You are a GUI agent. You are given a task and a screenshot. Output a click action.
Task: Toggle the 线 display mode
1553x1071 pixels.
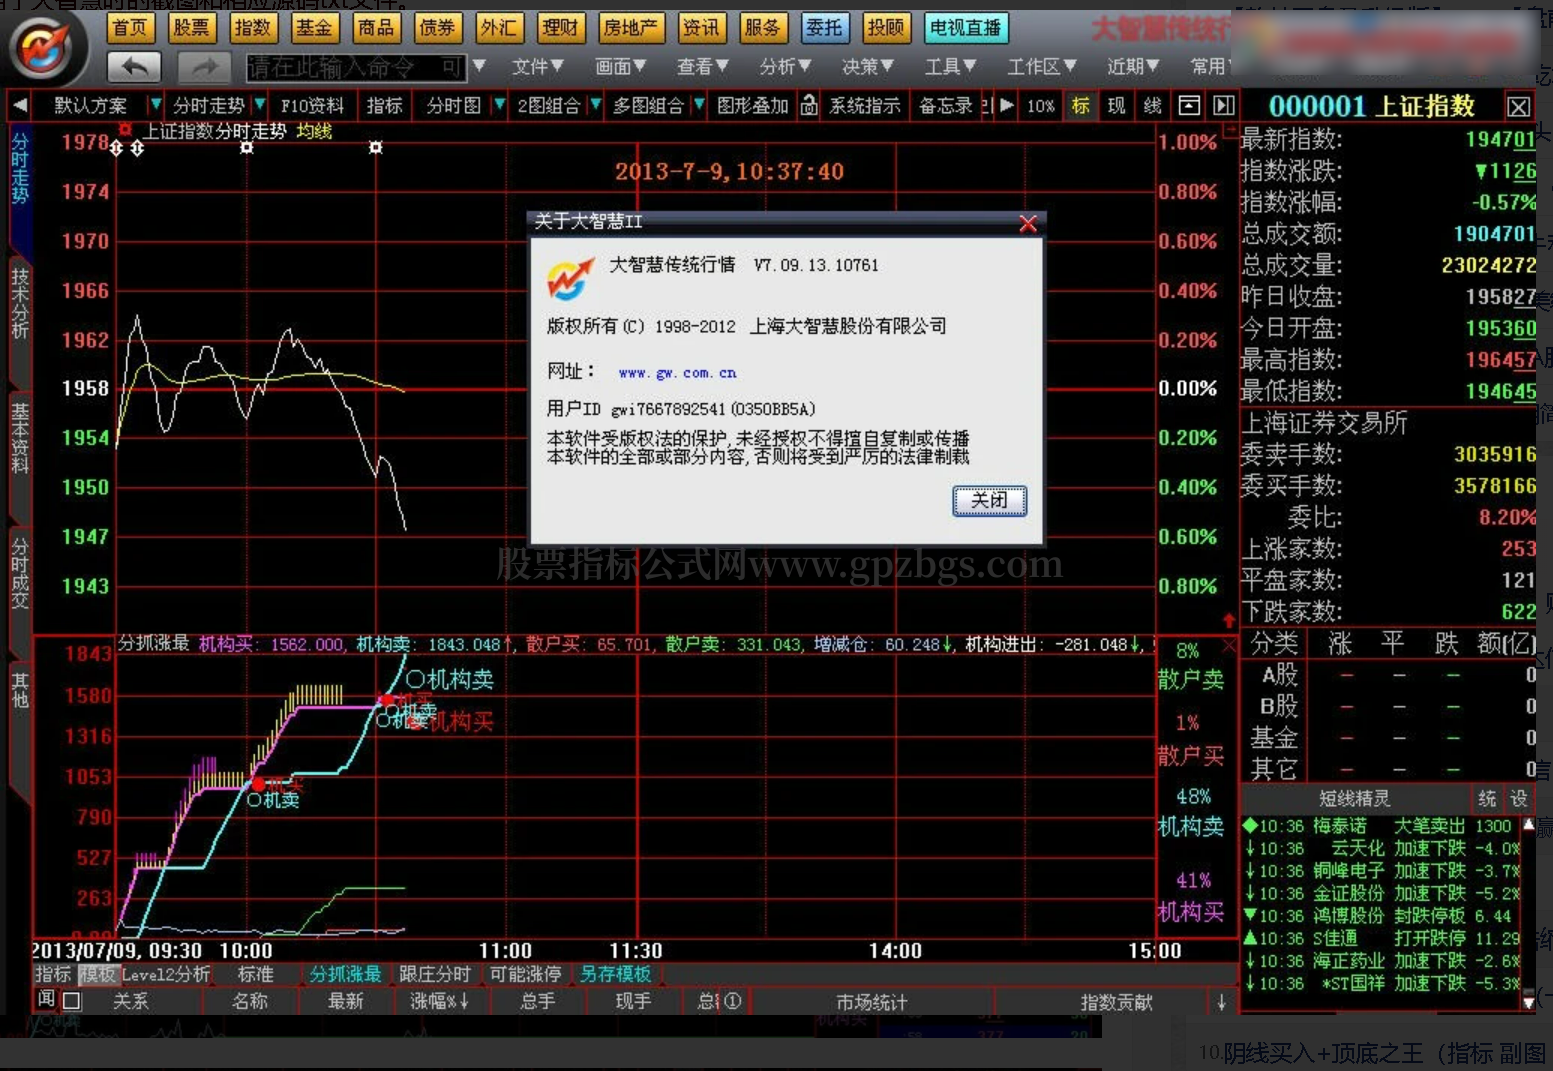(1153, 105)
